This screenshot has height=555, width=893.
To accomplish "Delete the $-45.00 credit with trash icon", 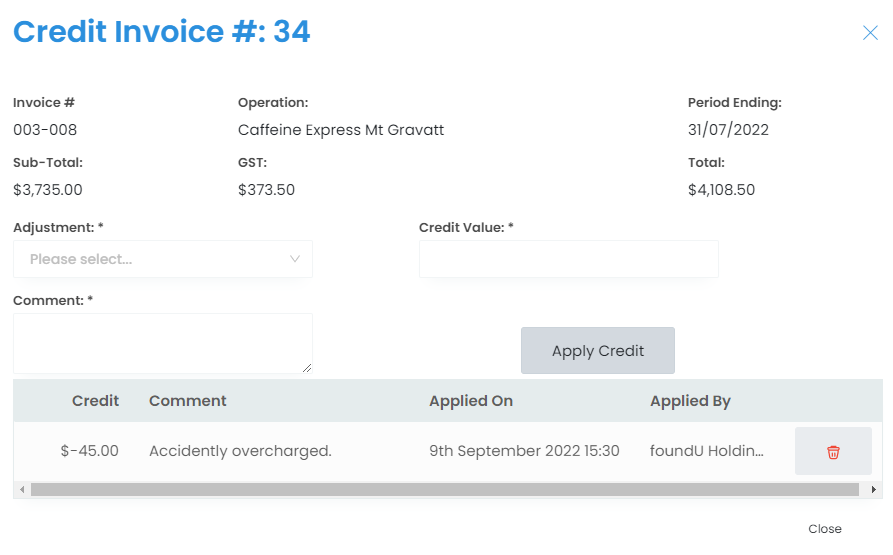I will click(833, 451).
